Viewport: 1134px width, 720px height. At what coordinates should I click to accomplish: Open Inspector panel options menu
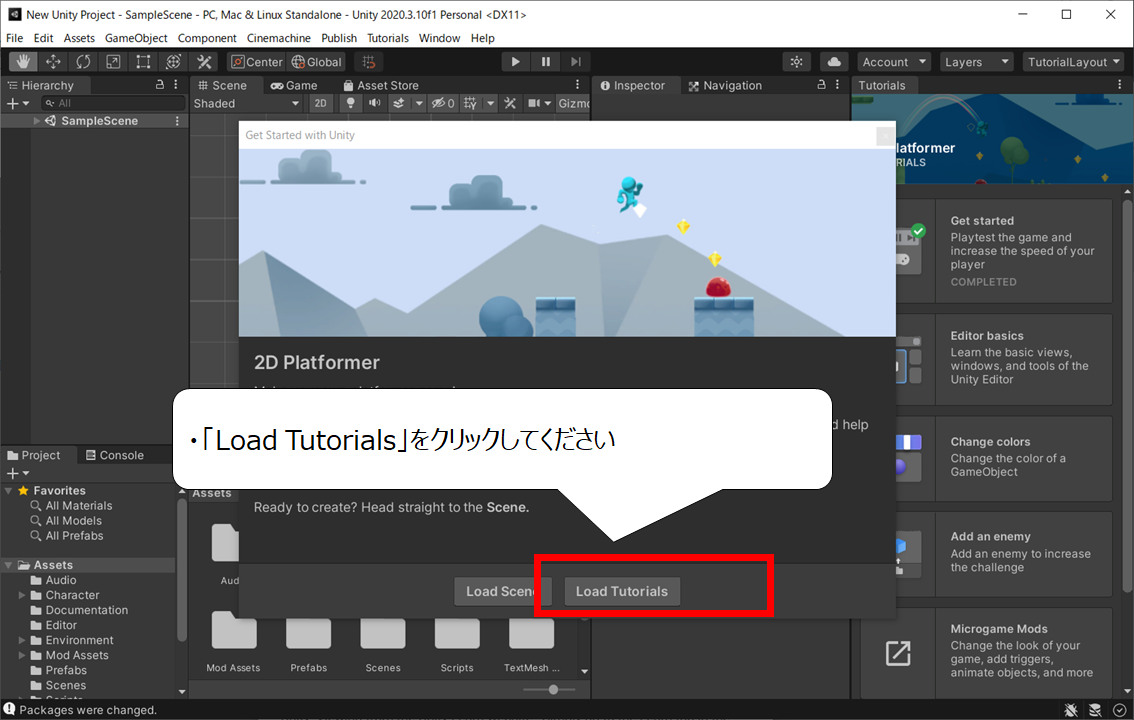coord(837,85)
